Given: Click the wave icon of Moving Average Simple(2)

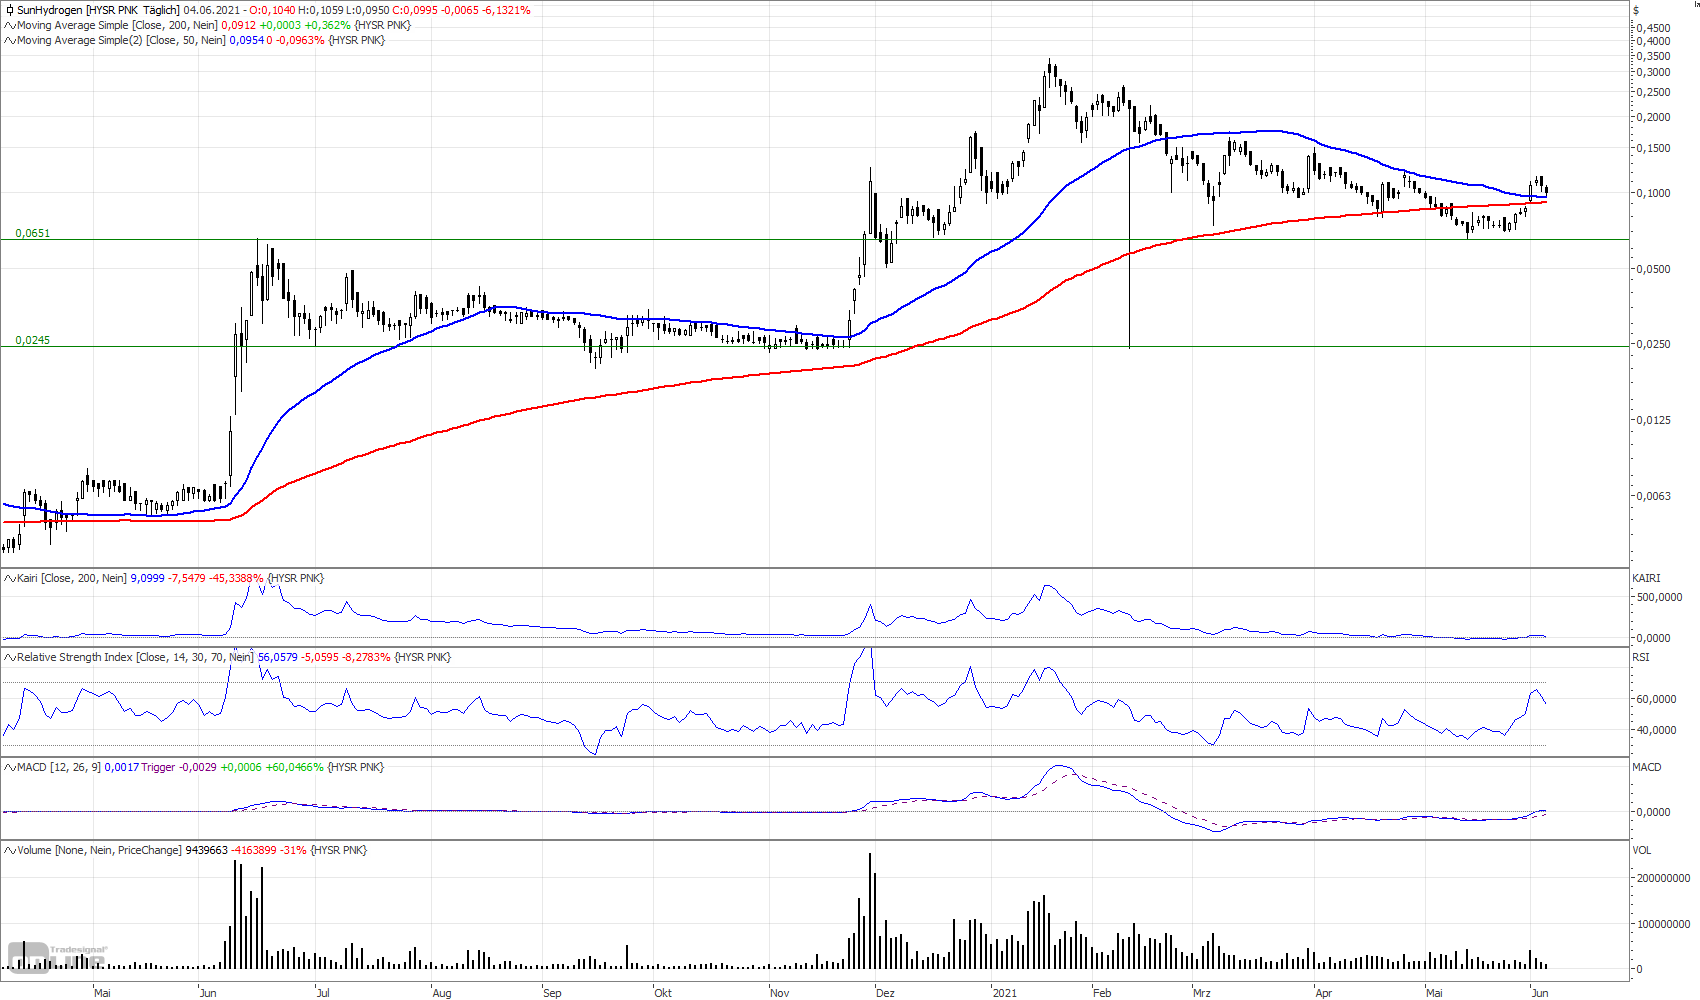Looking at the screenshot, I should pos(10,40).
